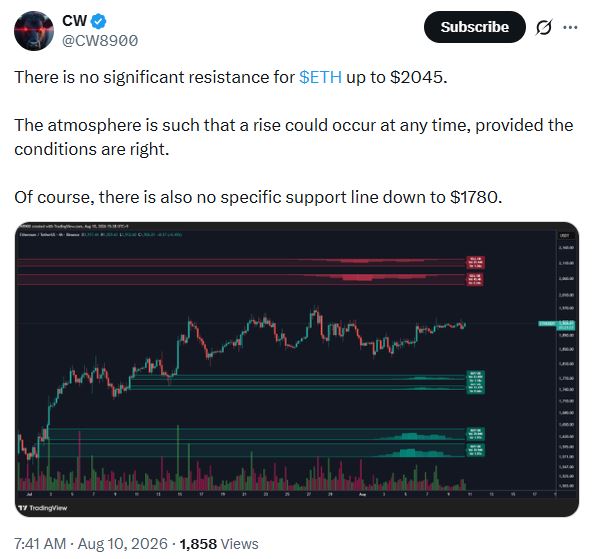Enlarge the ETH chart image
The image size is (595, 559).
tap(297, 369)
